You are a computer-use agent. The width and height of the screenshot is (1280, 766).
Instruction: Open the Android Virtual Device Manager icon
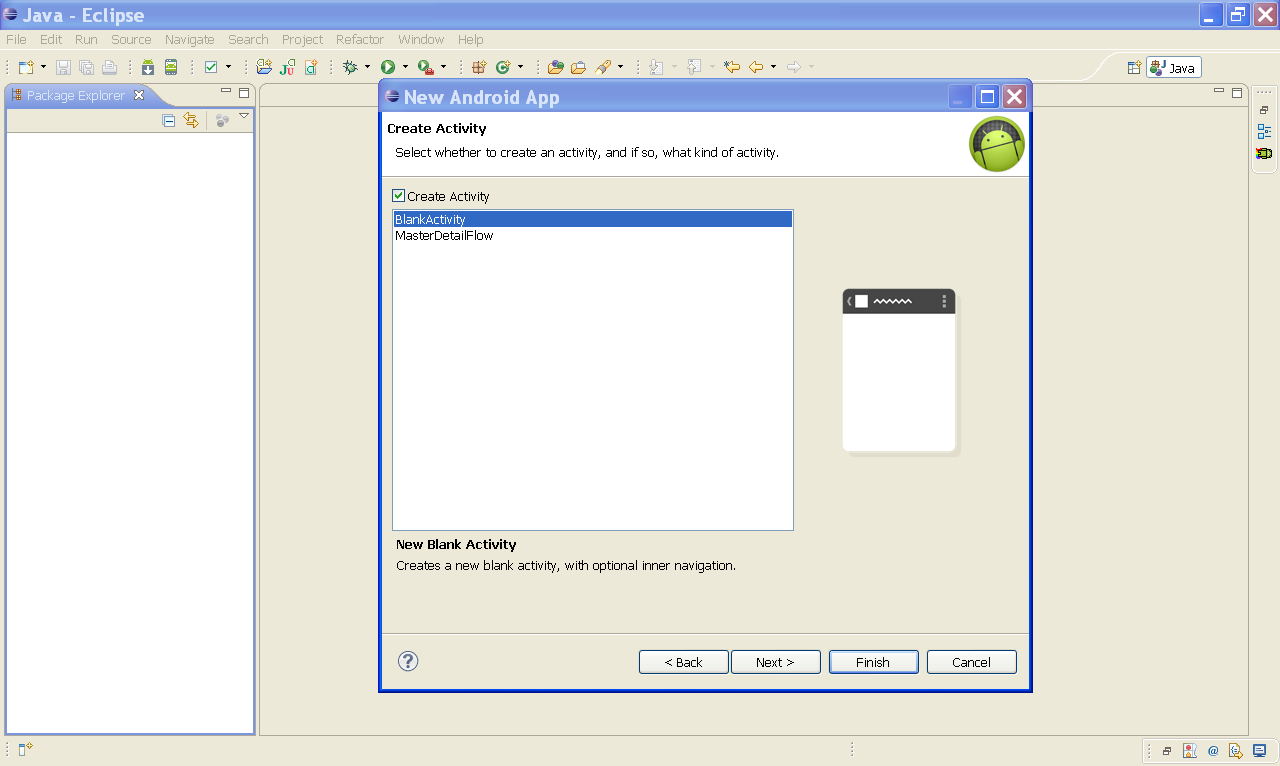coord(170,67)
